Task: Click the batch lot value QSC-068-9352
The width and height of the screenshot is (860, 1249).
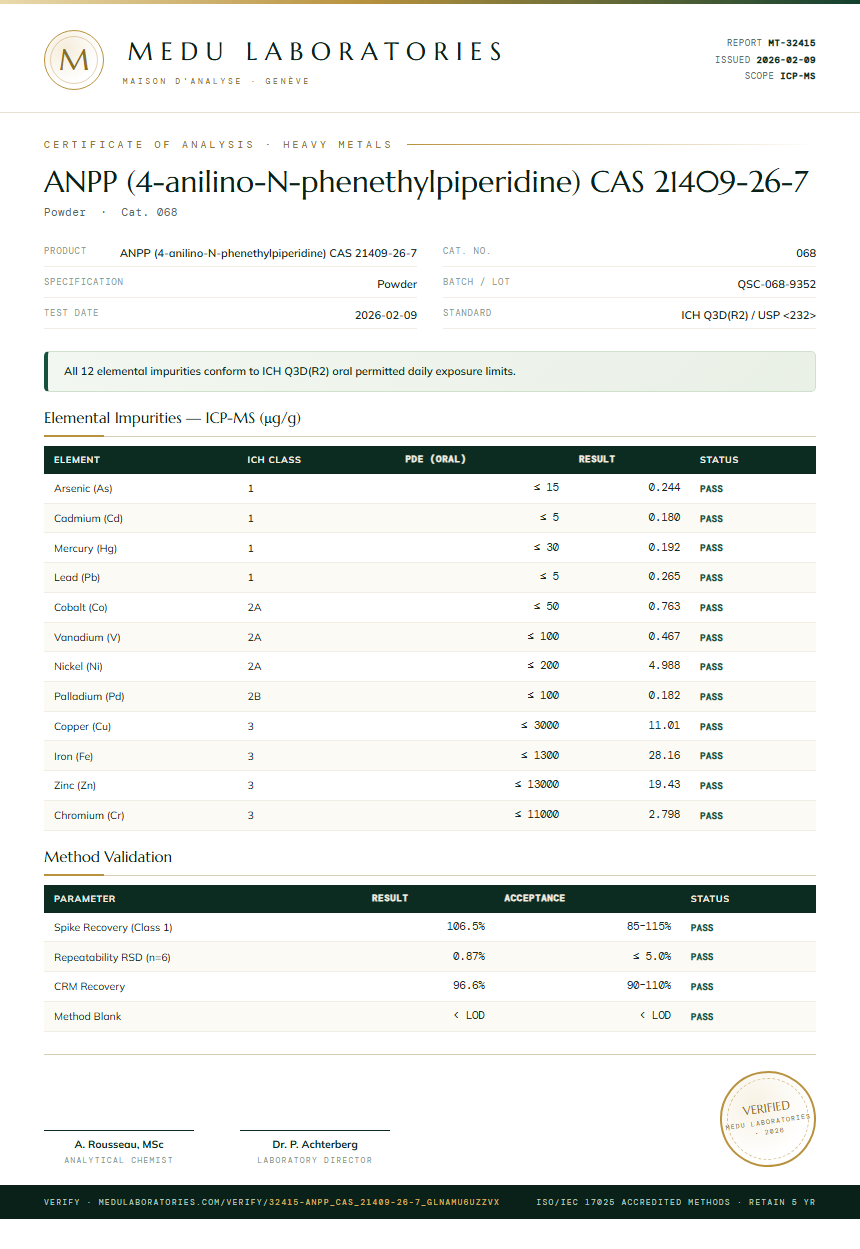Action: [x=777, y=284]
